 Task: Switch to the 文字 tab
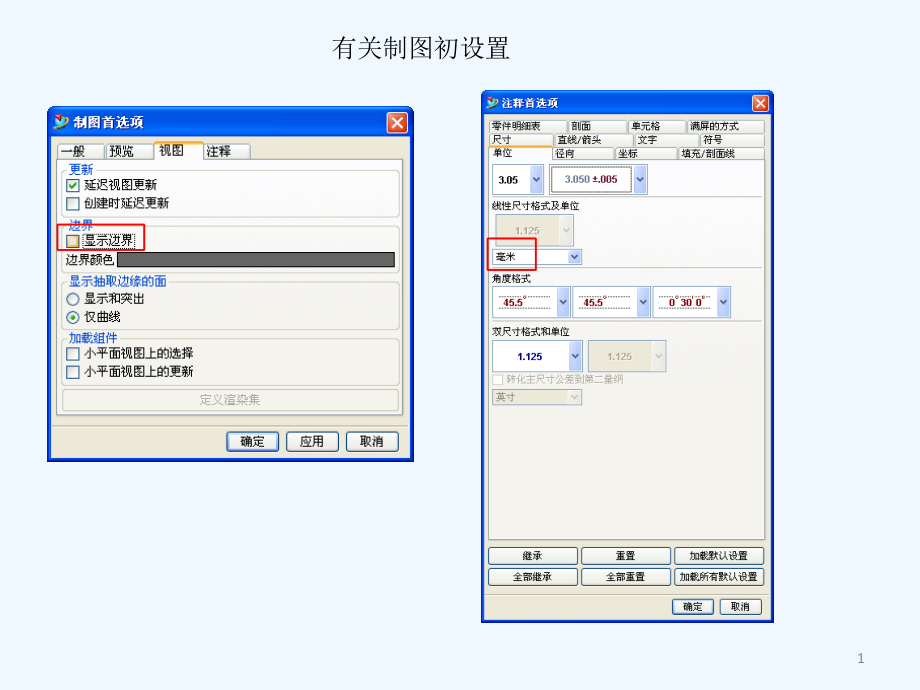tap(650, 140)
